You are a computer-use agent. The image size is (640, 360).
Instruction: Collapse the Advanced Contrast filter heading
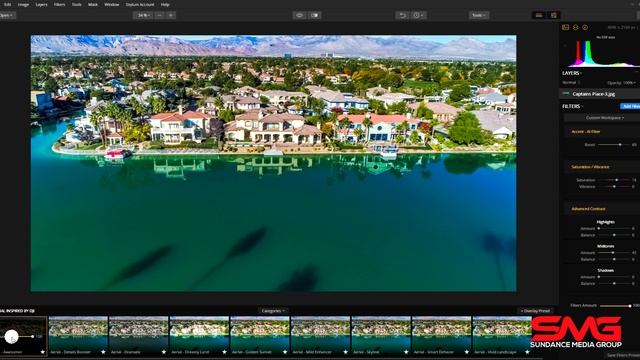[588, 209]
